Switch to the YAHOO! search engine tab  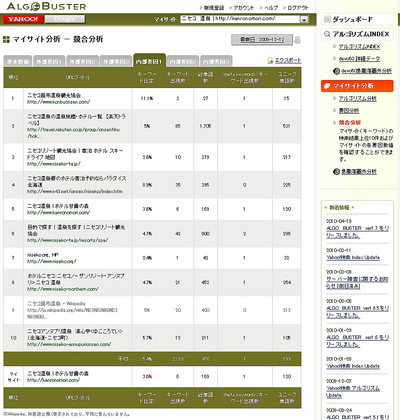[23, 19]
